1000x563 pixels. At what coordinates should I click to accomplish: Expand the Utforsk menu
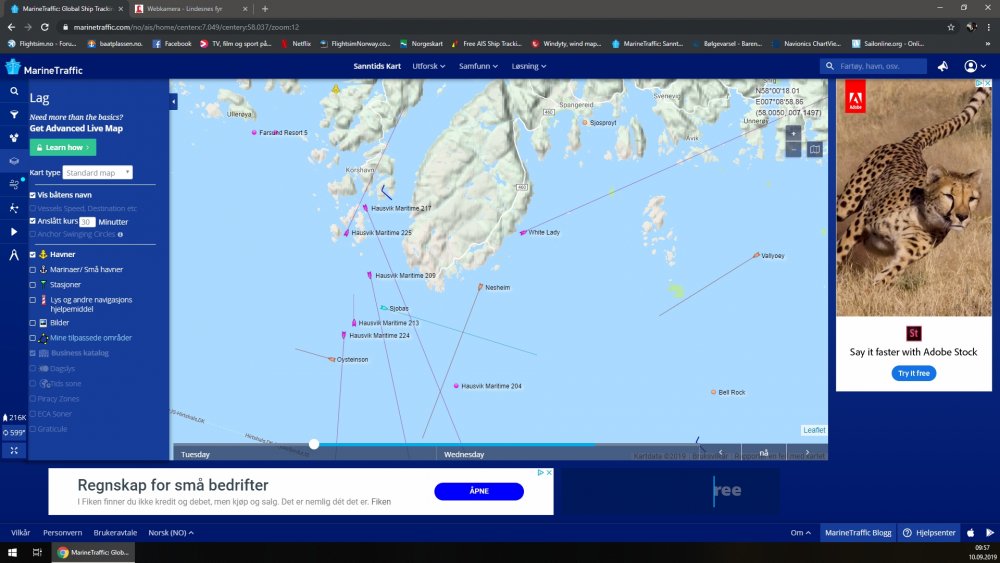429,66
